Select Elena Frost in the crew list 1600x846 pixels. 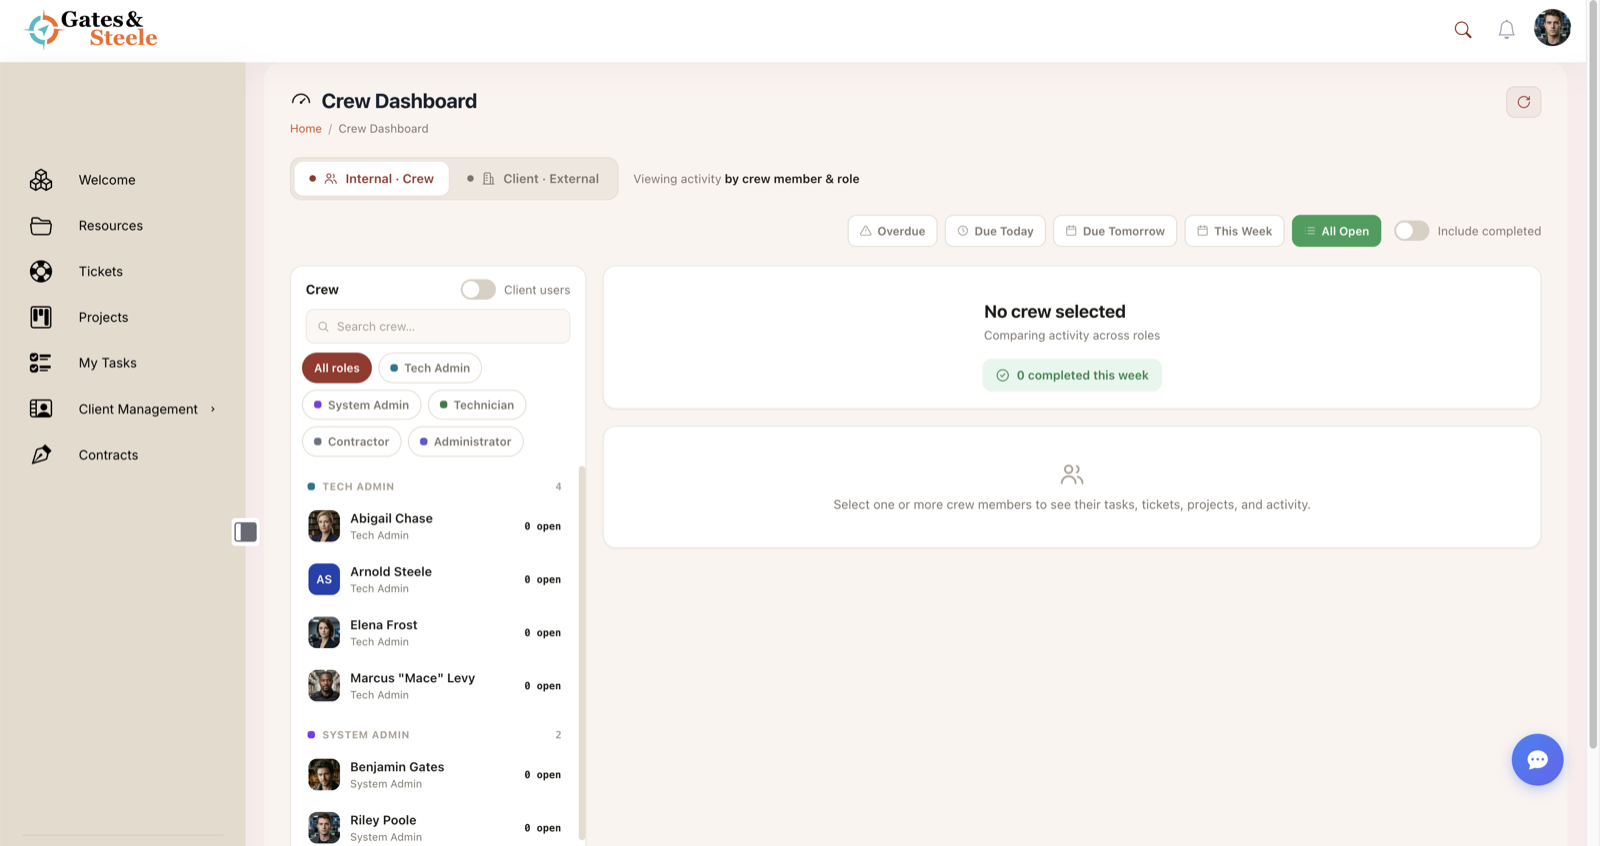(x=434, y=633)
